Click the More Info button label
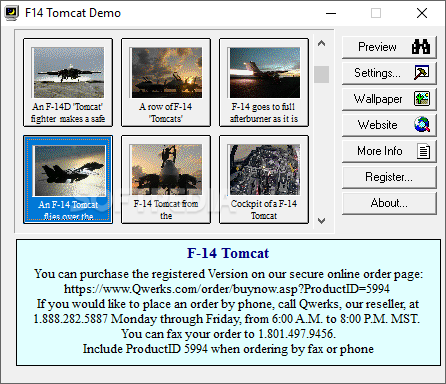 click(x=380, y=151)
